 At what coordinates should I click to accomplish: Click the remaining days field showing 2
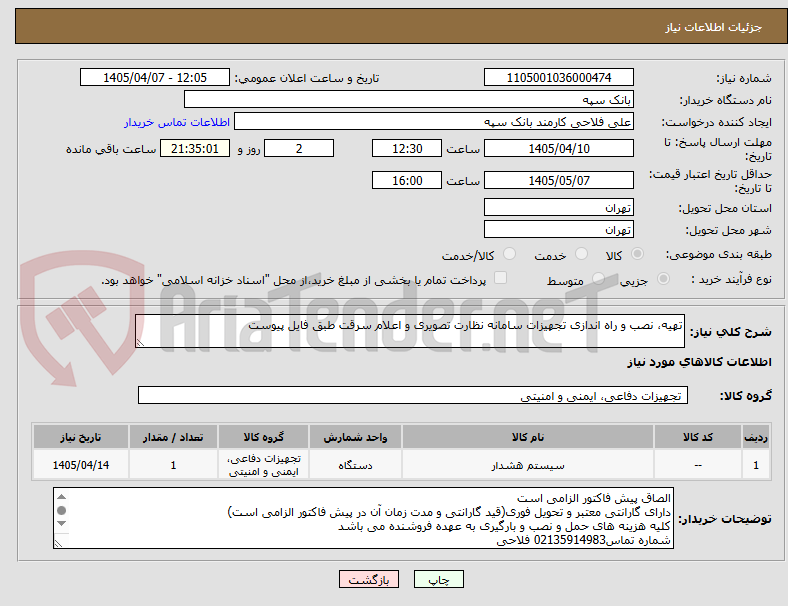click(299, 149)
